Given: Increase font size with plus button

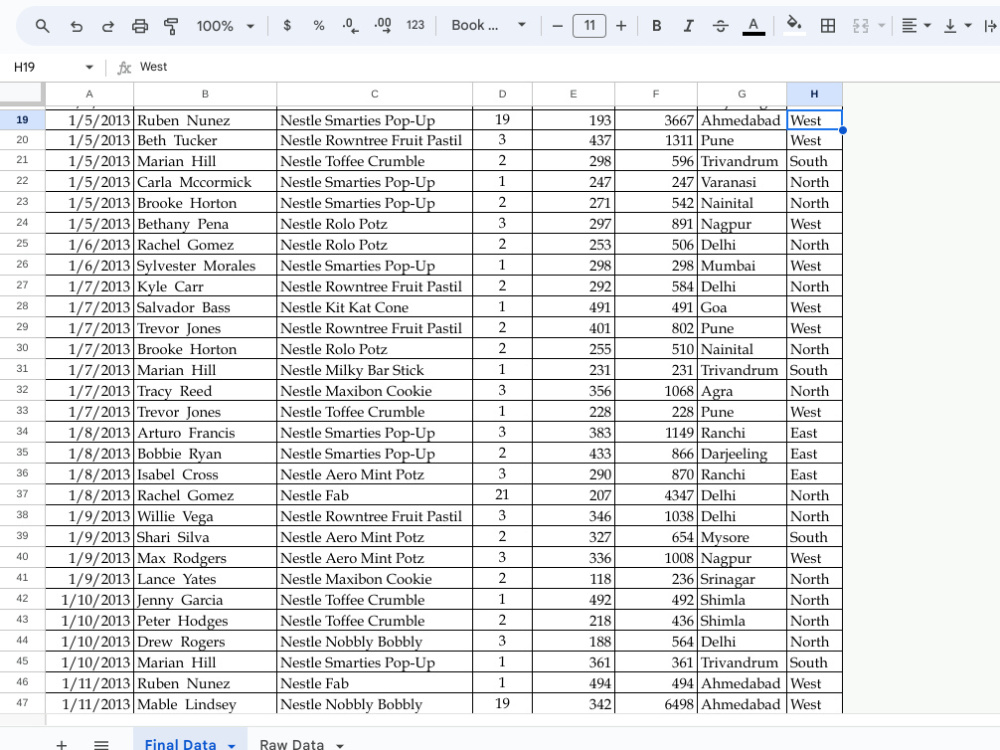Looking at the screenshot, I should (621, 26).
